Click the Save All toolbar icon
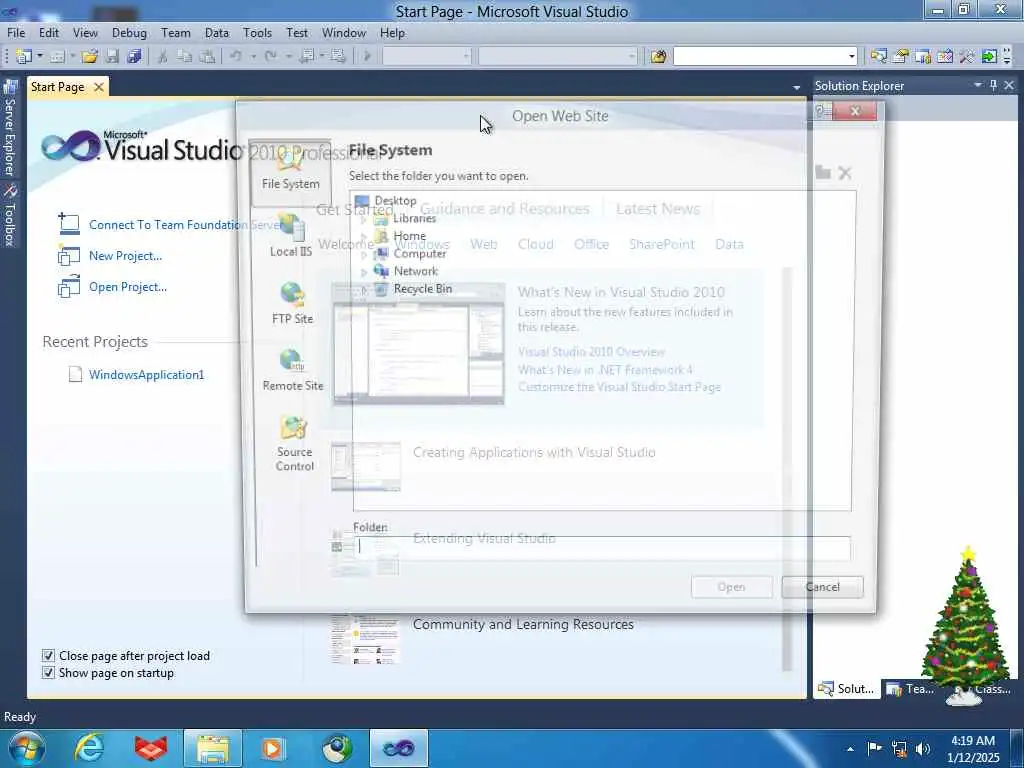Image resolution: width=1024 pixels, height=768 pixels. 134,57
